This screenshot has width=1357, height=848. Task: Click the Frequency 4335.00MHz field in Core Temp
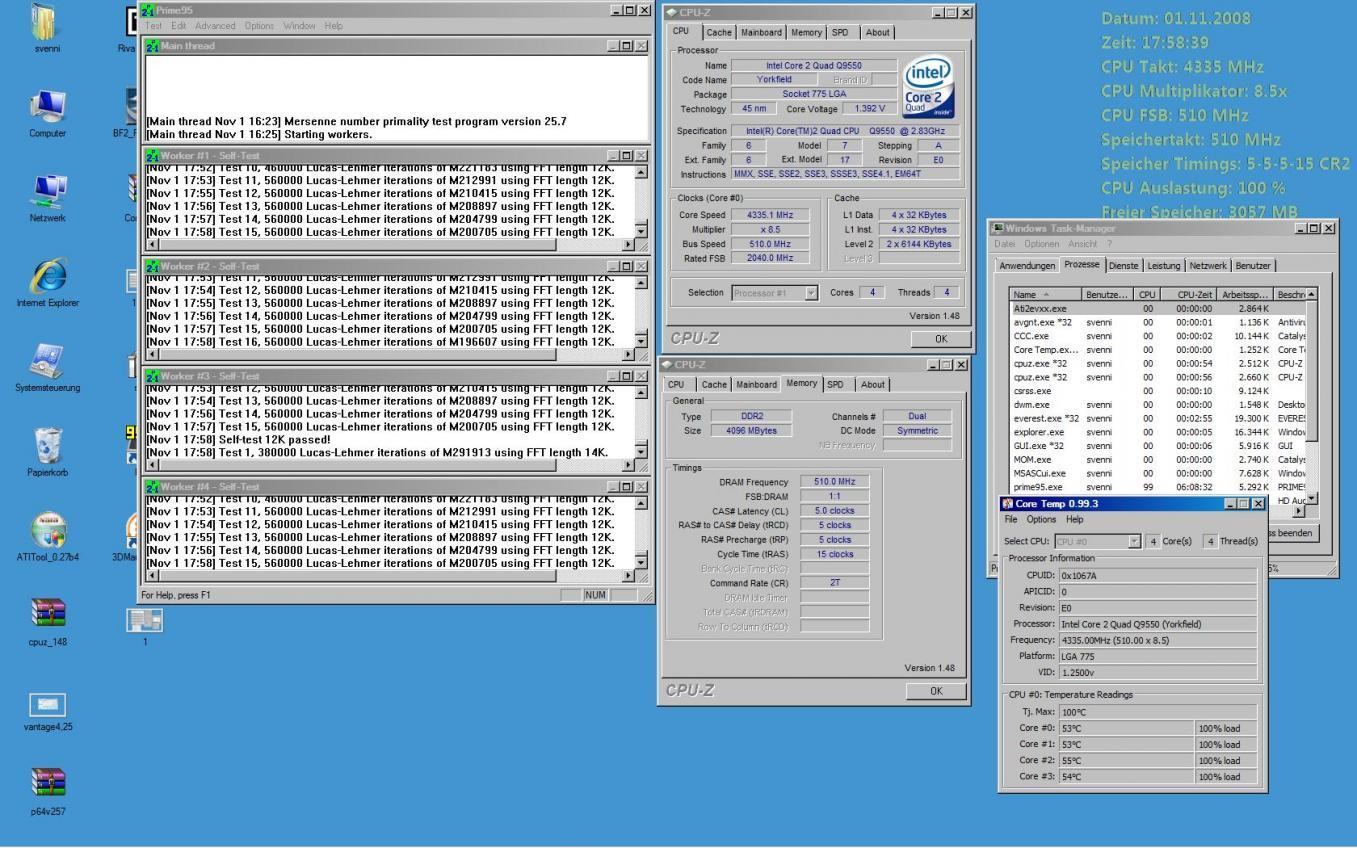[1157, 640]
